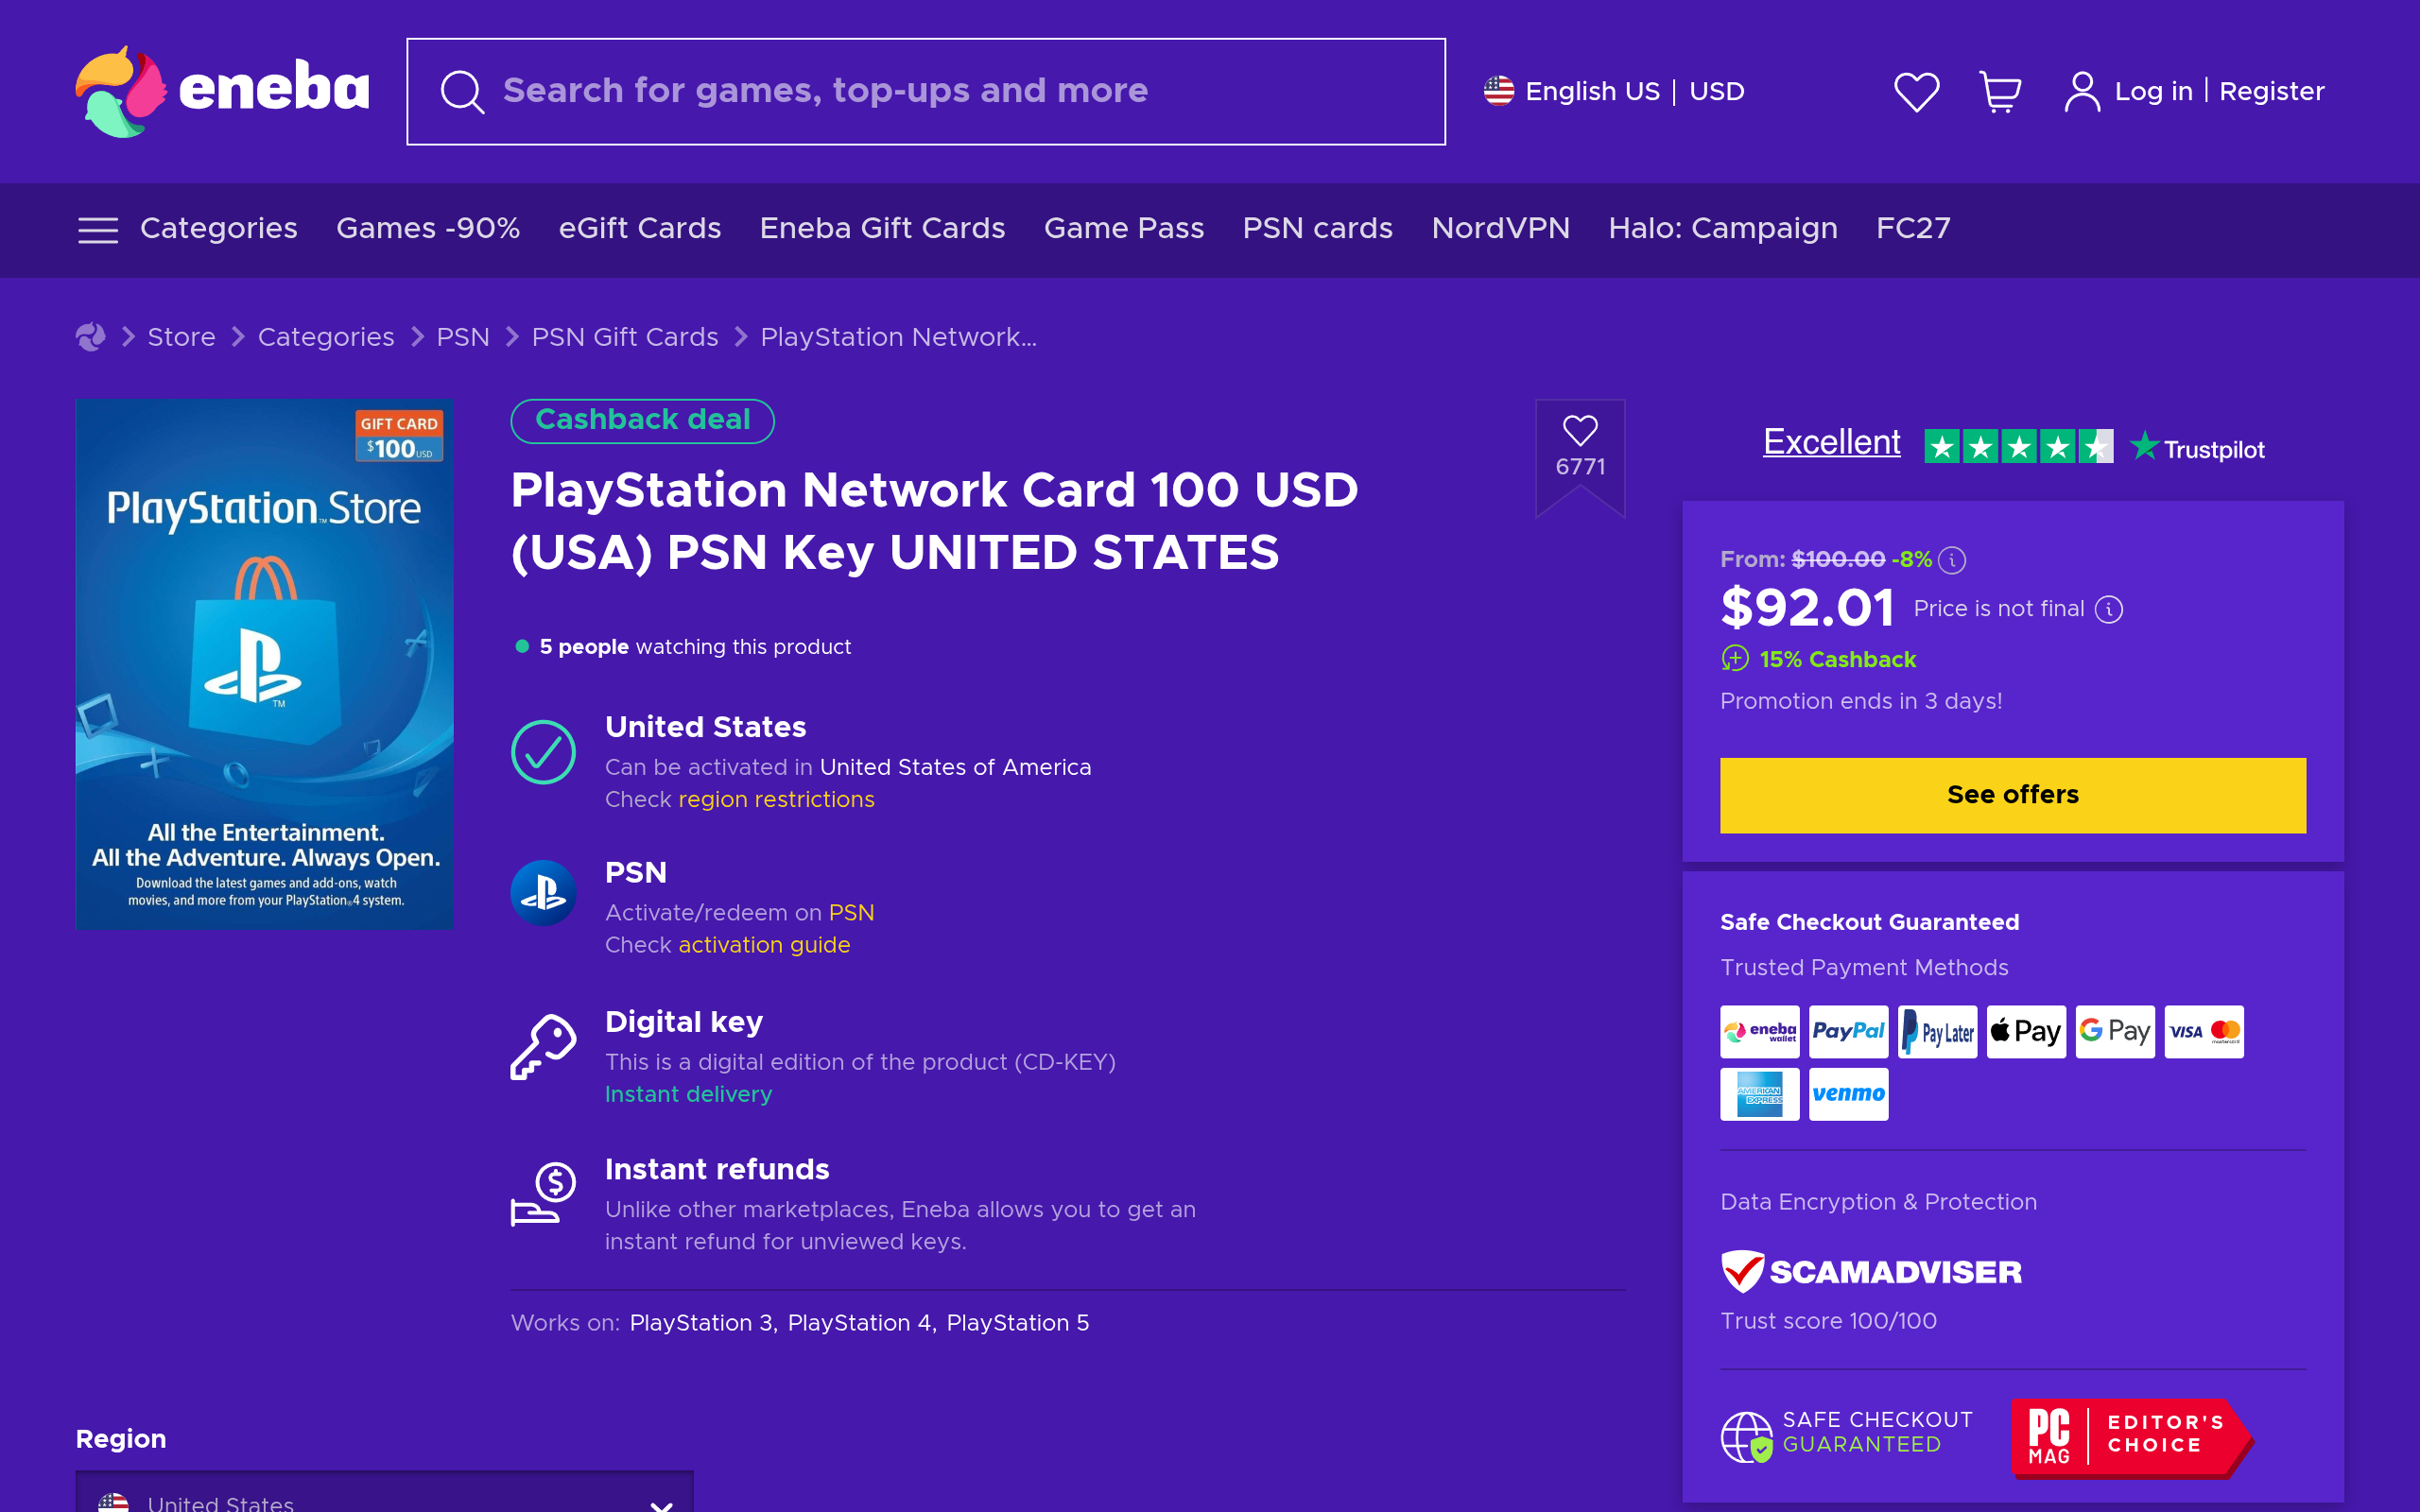This screenshot has height=1512, width=2420.
Task: Open the Categories hamburger menu
Action: tap(98, 230)
